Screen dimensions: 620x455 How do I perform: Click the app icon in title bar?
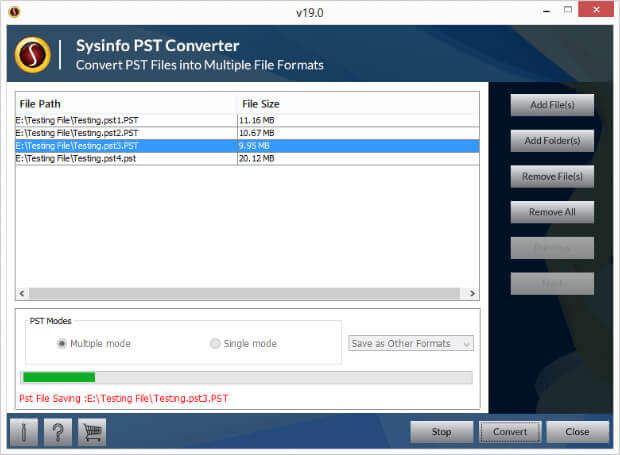pos(14,12)
